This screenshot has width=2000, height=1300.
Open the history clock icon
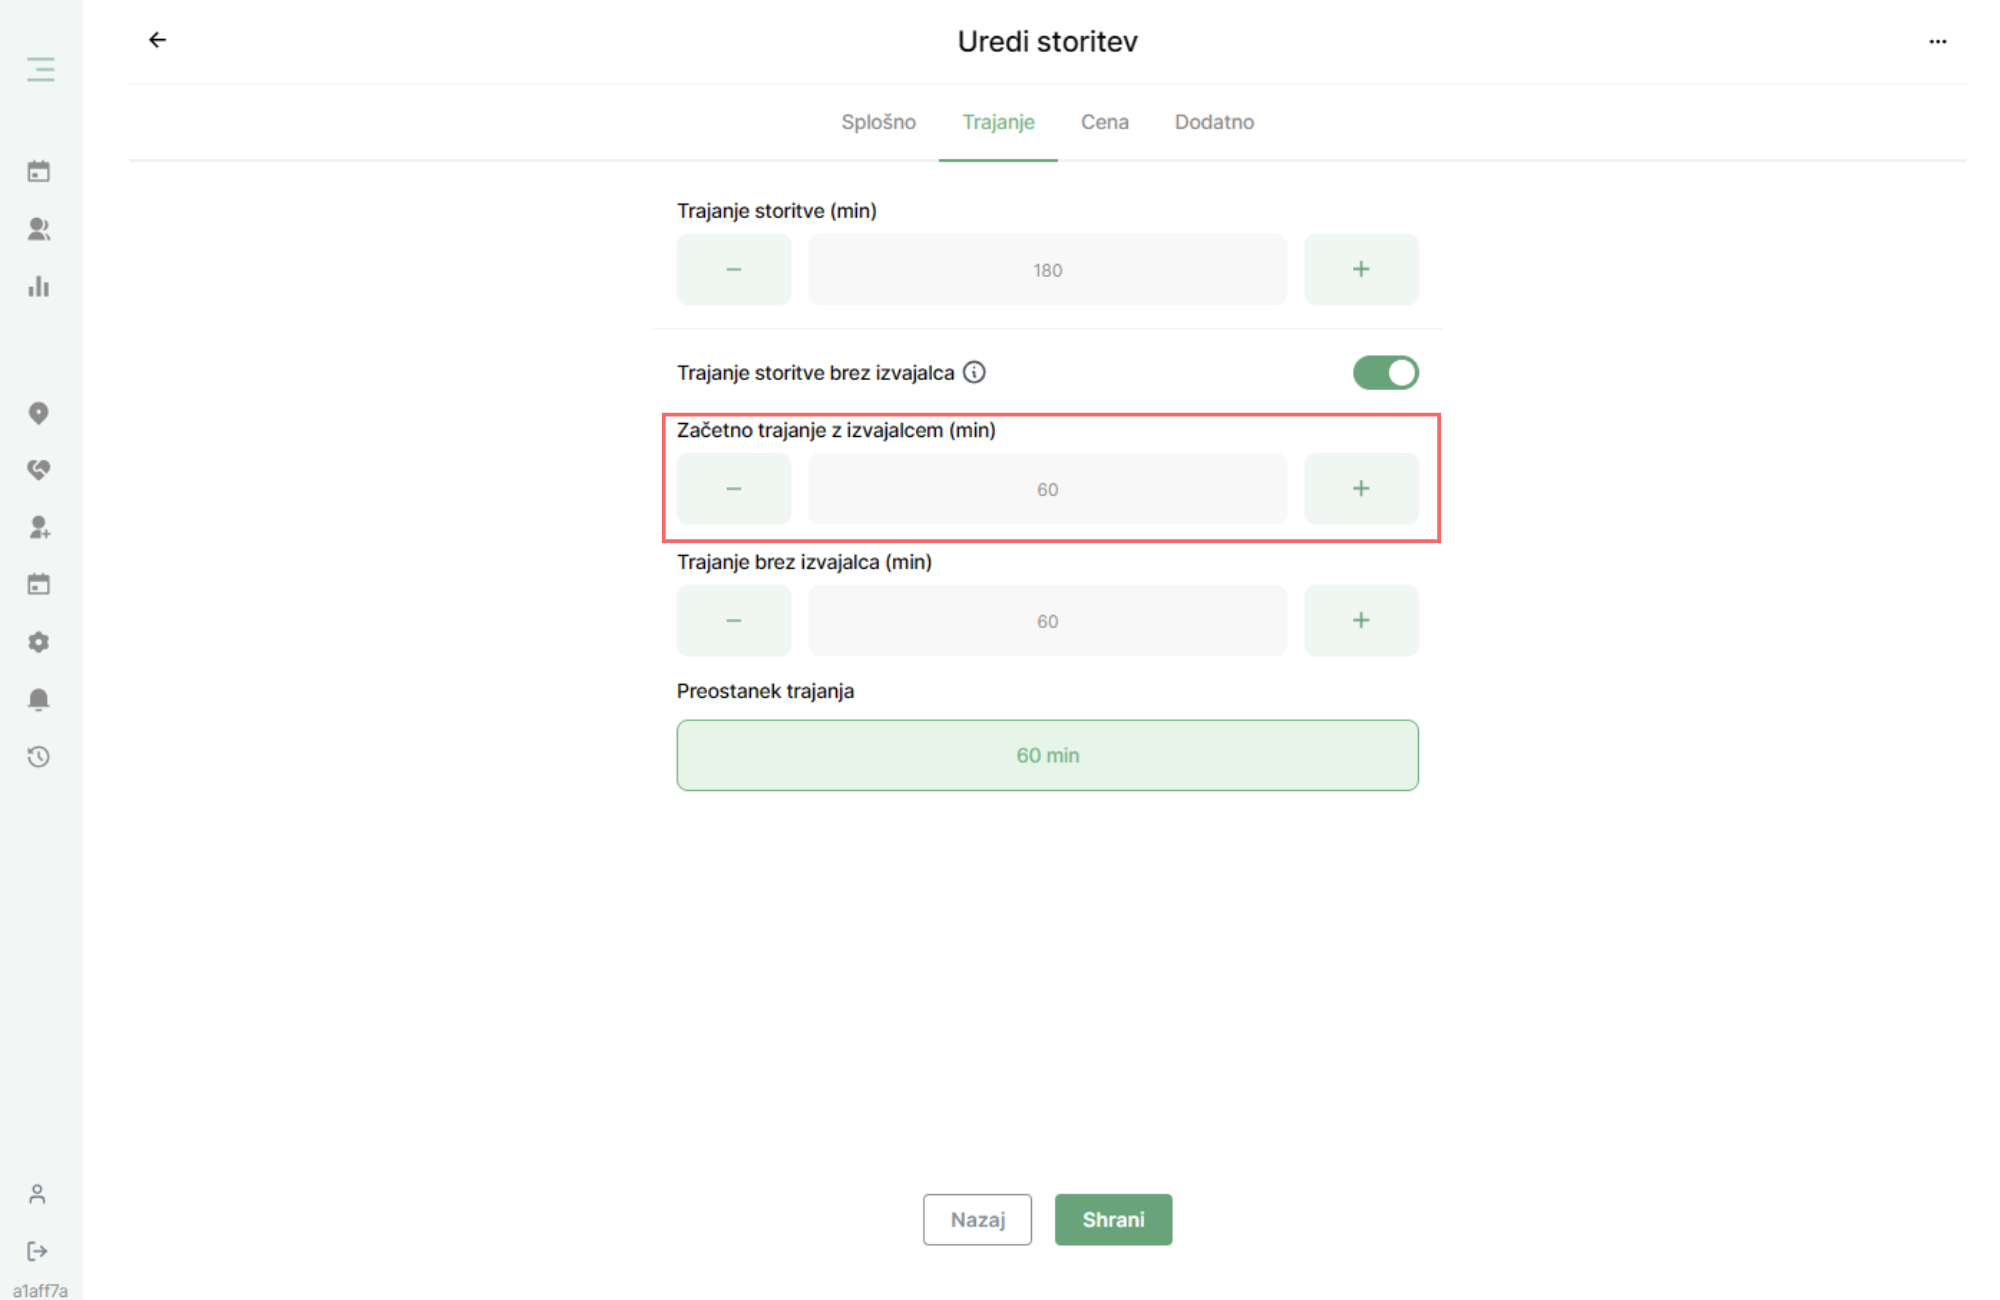[x=39, y=757]
